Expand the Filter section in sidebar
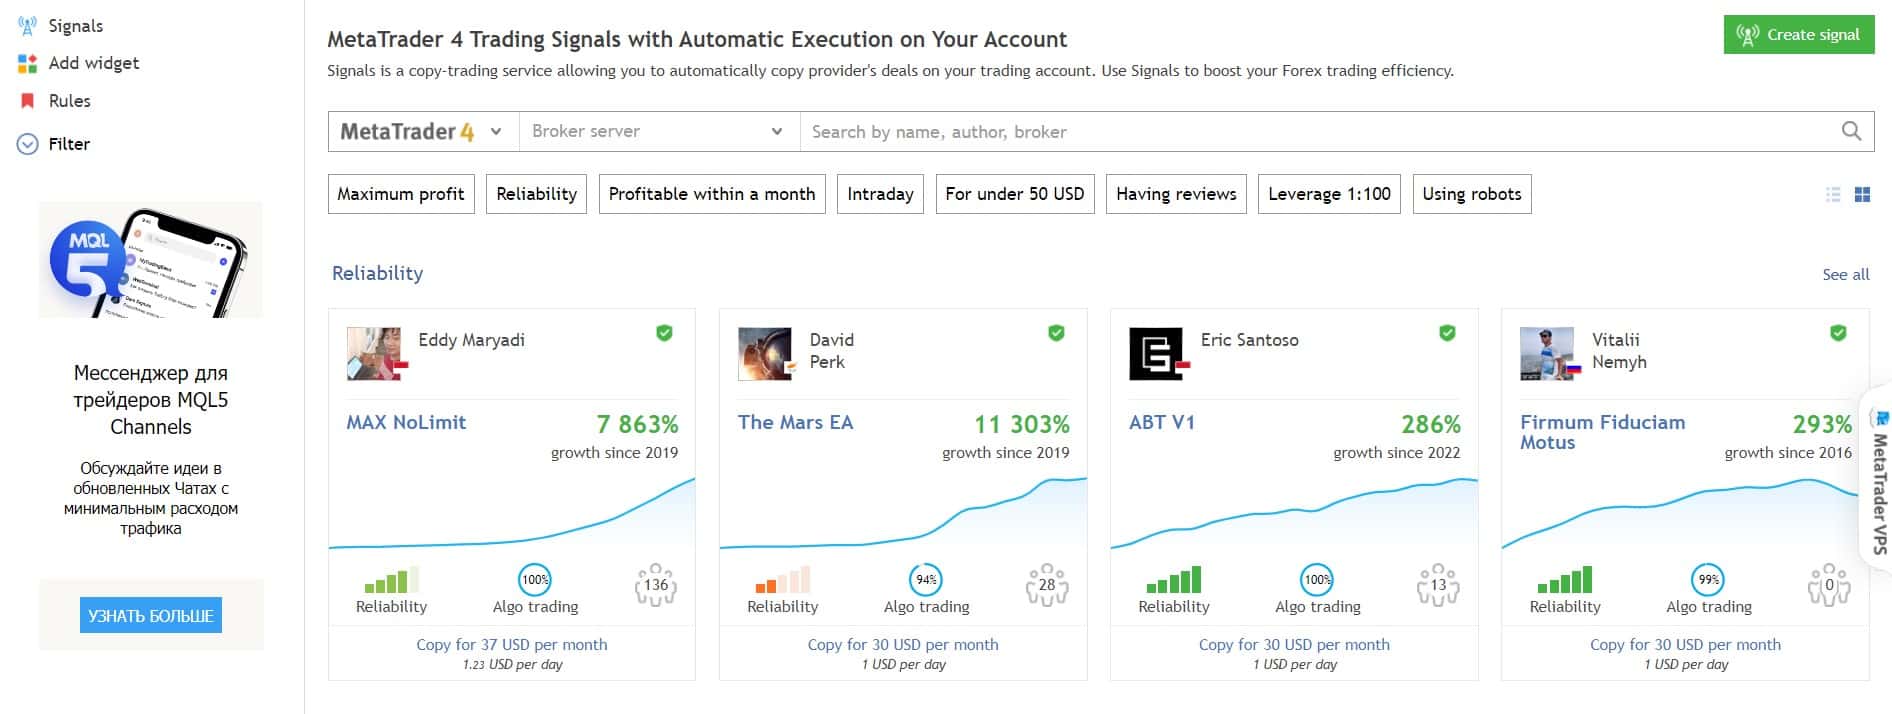This screenshot has width=1892, height=714. click(x=54, y=144)
